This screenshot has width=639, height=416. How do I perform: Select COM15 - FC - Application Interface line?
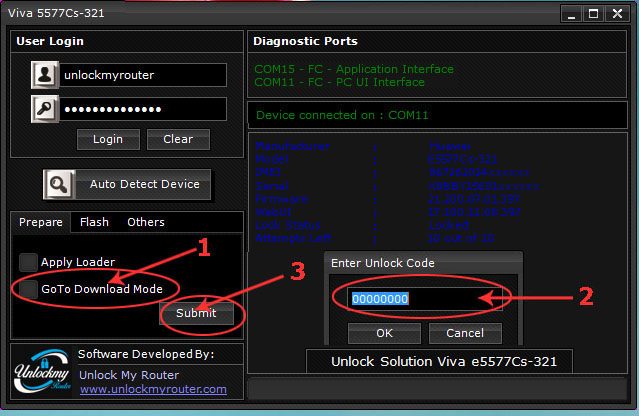pos(354,69)
